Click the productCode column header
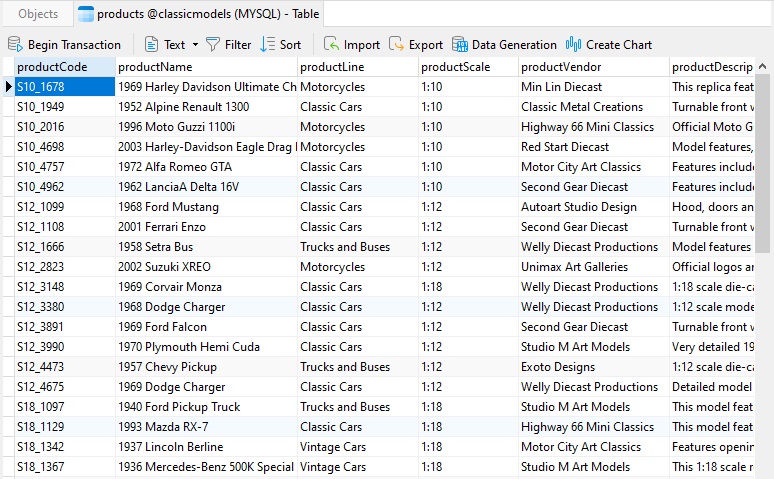The width and height of the screenshot is (774, 479). (x=65, y=67)
